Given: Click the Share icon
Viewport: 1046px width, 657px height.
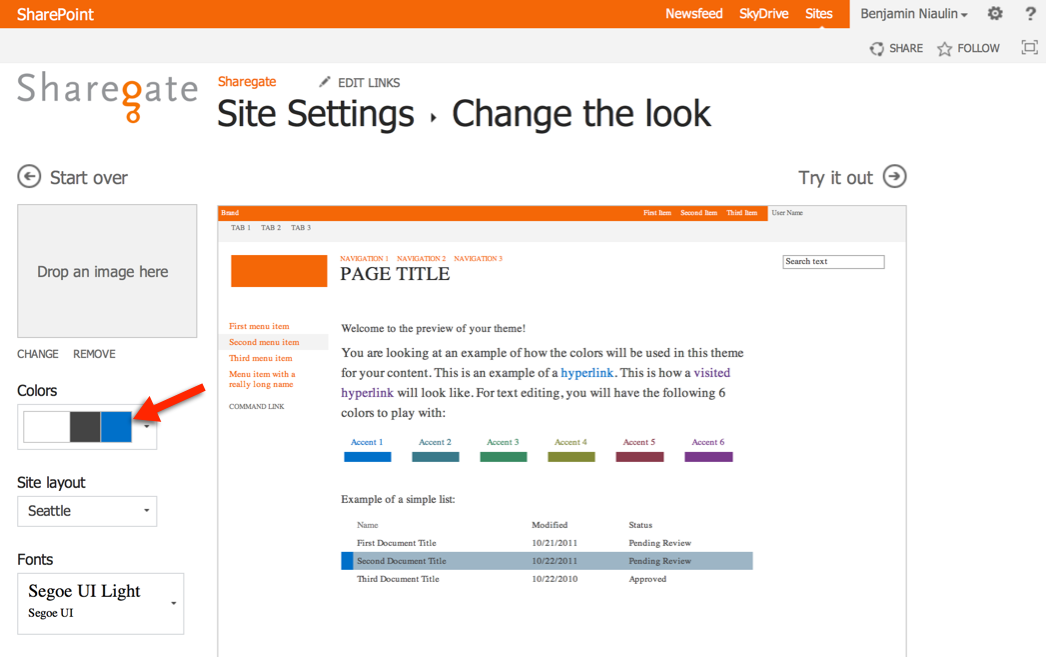Looking at the screenshot, I should point(877,49).
